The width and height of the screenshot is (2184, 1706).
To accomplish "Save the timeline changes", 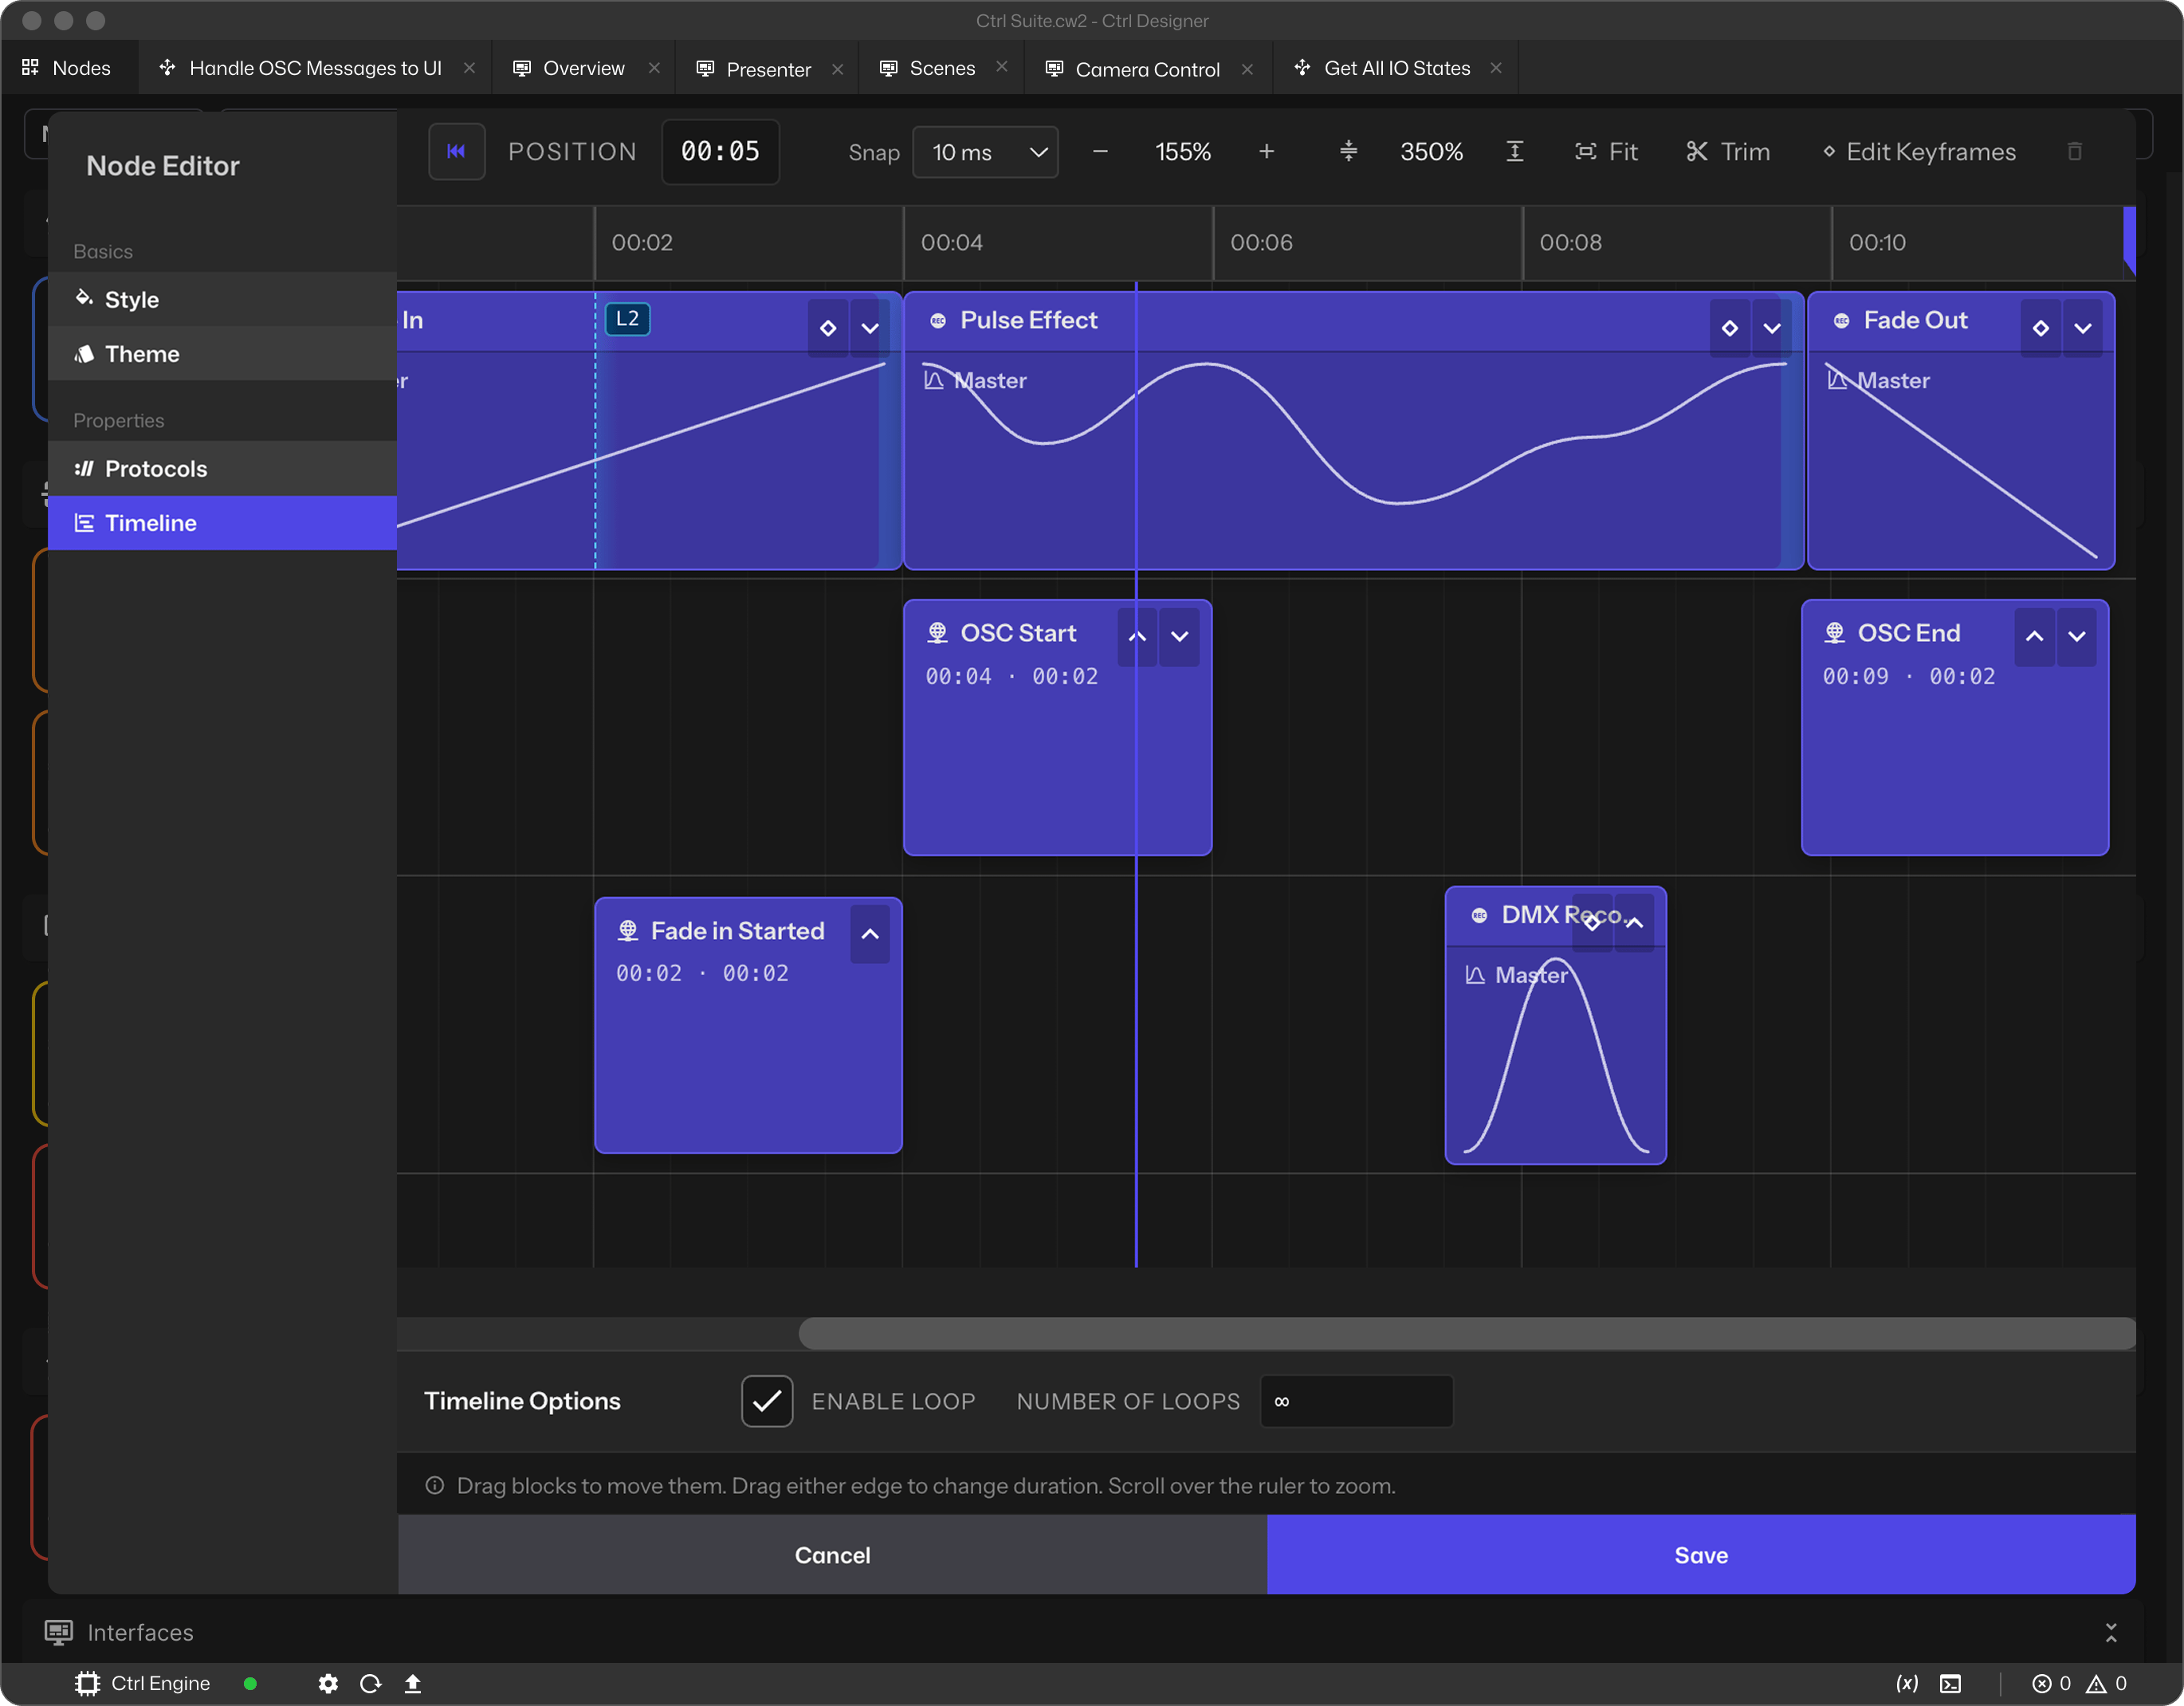I will 1701,1554.
